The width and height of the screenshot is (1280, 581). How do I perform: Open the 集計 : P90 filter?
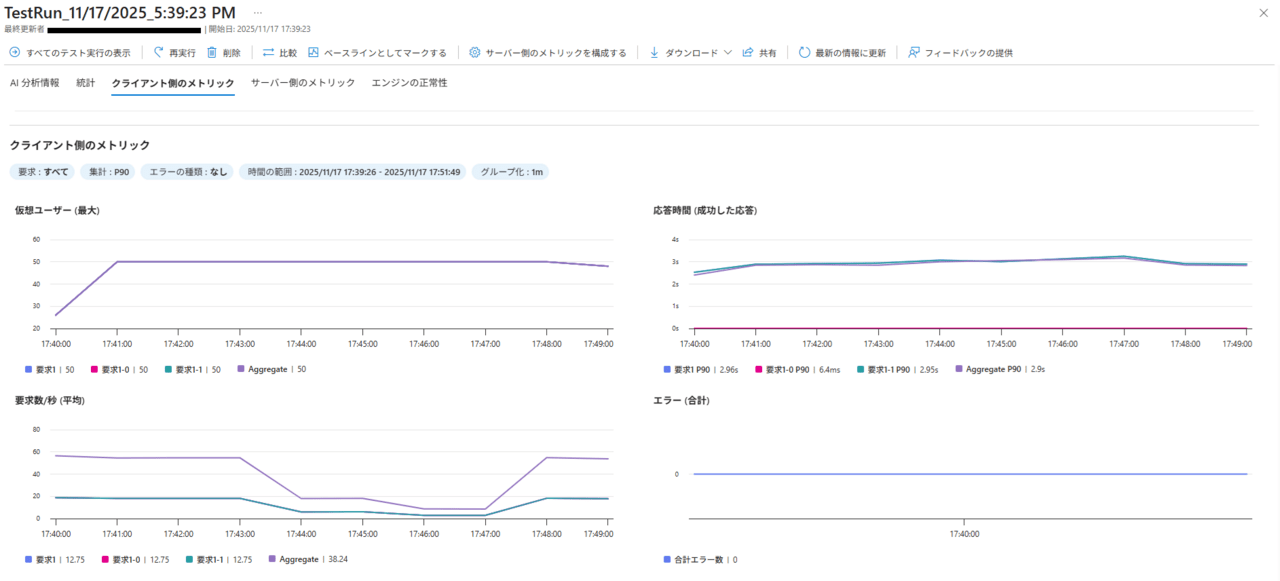[106, 172]
